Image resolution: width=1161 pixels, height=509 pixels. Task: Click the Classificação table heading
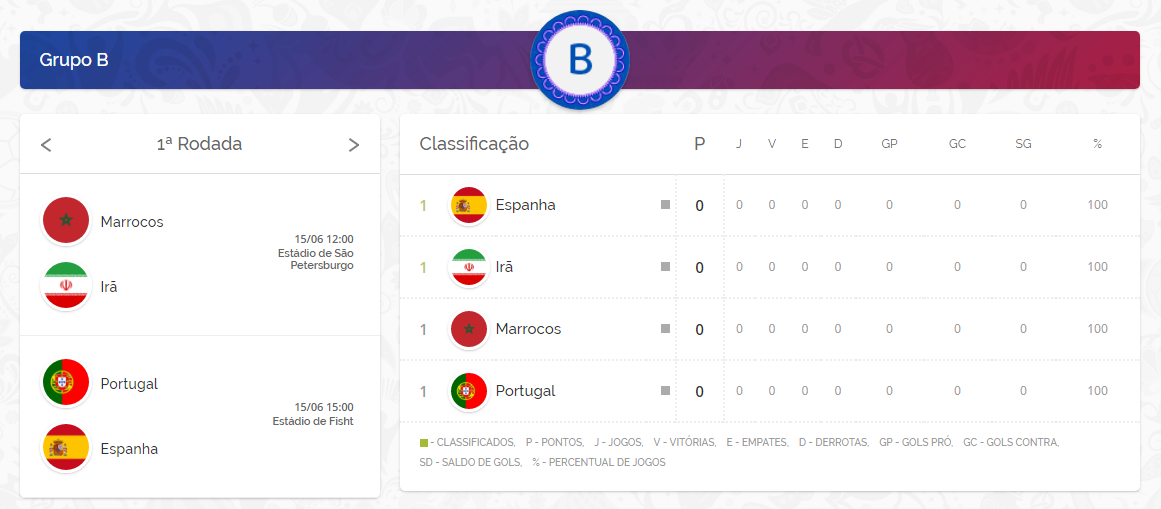pos(474,144)
